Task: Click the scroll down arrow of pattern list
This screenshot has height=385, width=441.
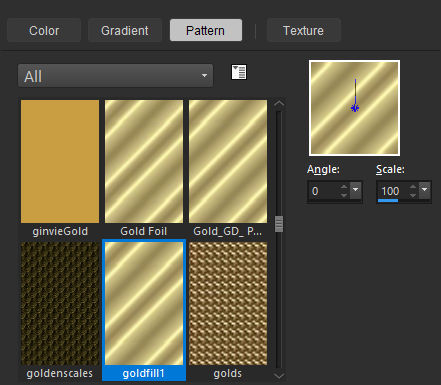Action: (279, 376)
